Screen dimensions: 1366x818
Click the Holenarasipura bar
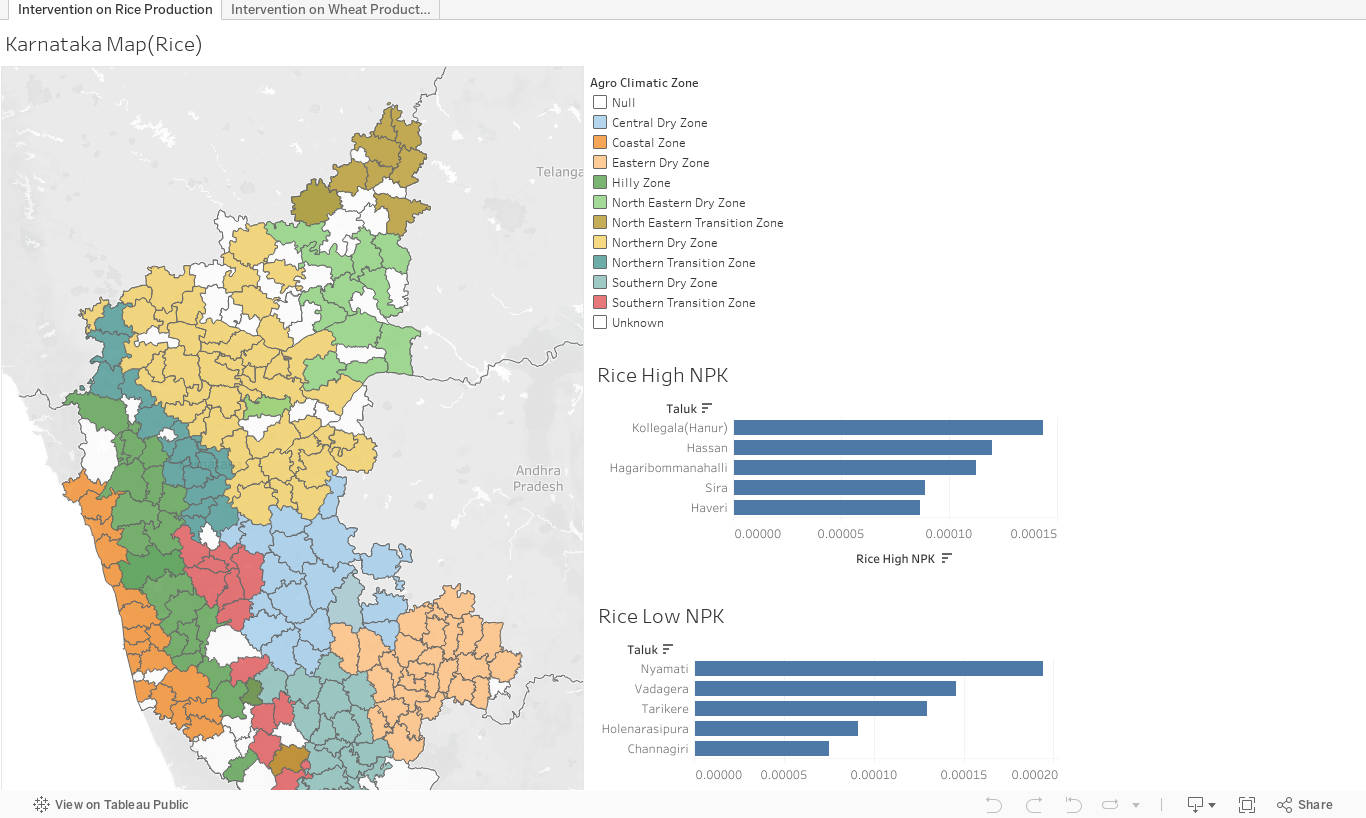776,728
